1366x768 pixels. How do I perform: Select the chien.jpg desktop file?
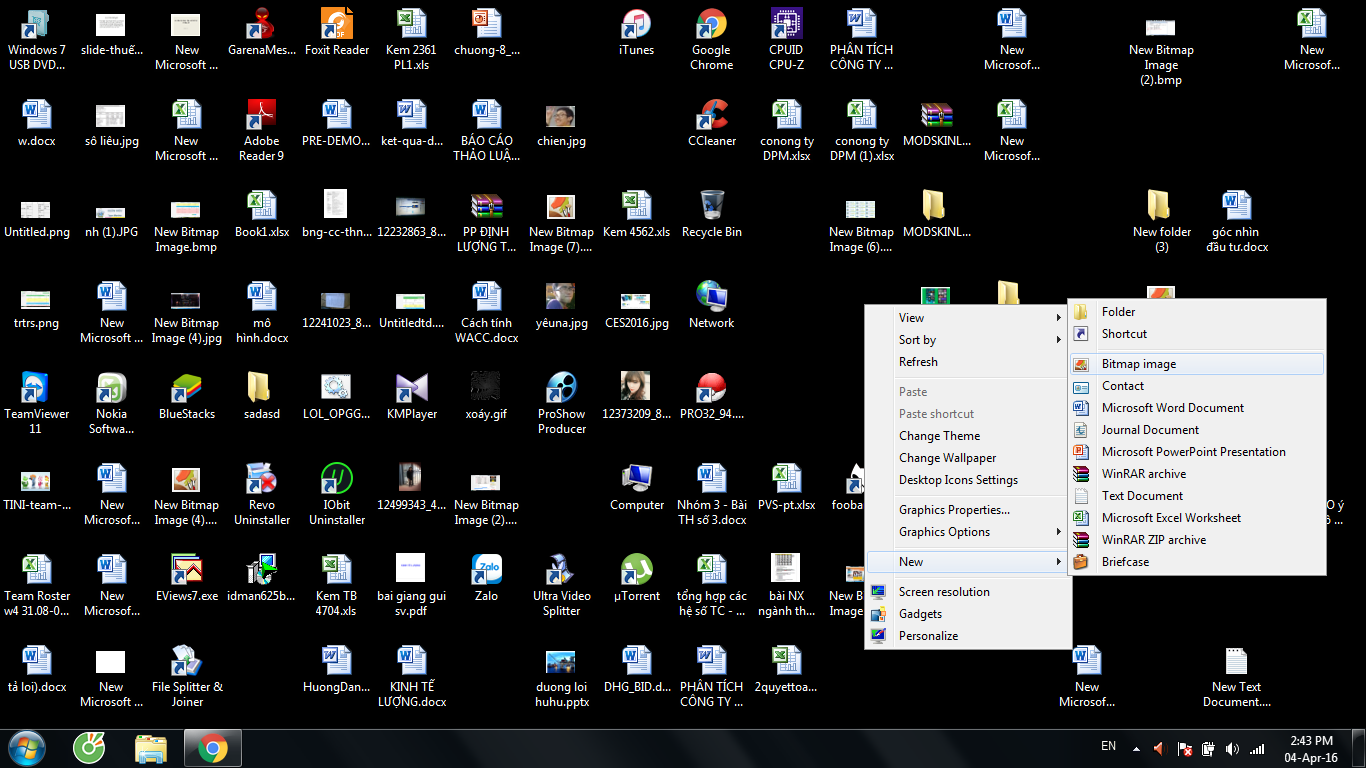[562, 124]
